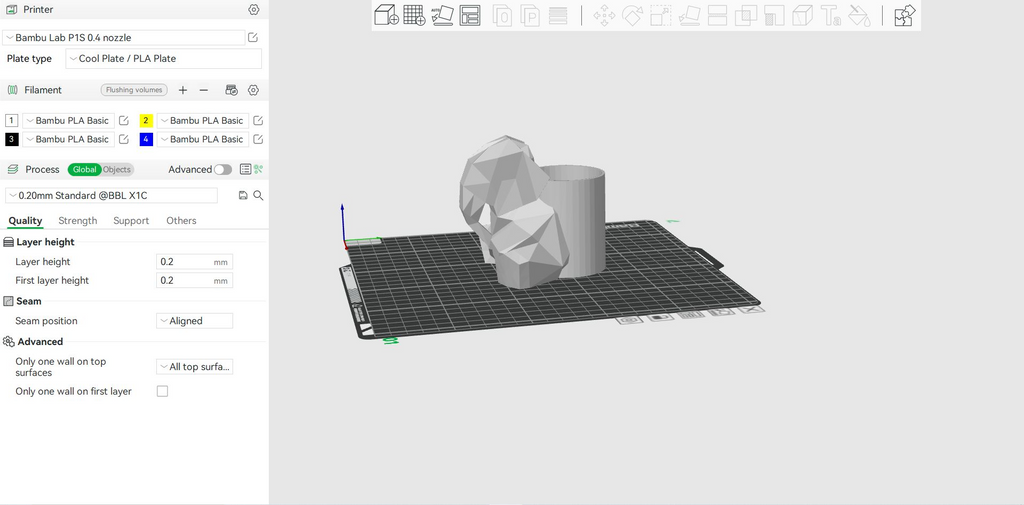The width and height of the screenshot is (1024, 505).
Task: Click the AMS filament sync icon
Action: coord(231,90)
